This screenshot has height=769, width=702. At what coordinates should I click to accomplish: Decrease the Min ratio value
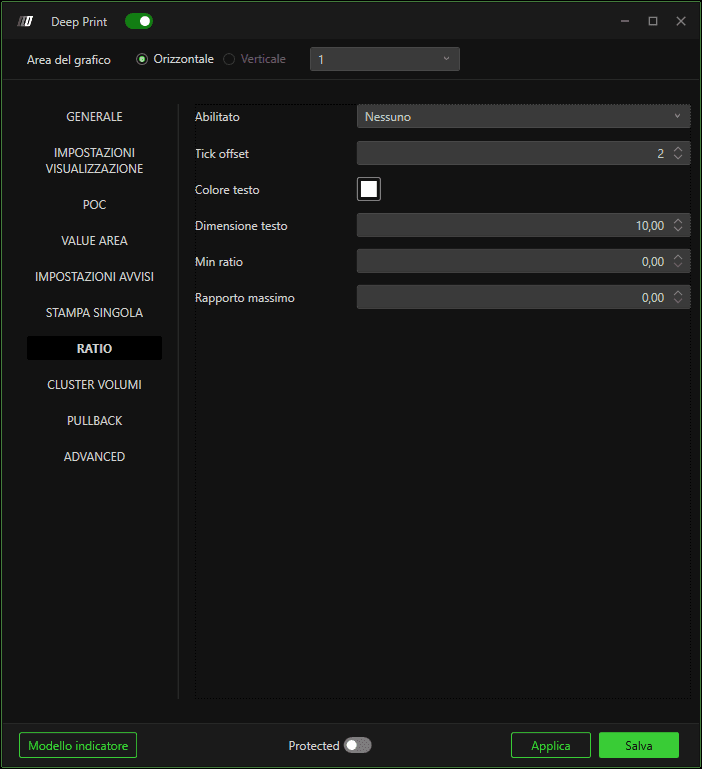677,265
